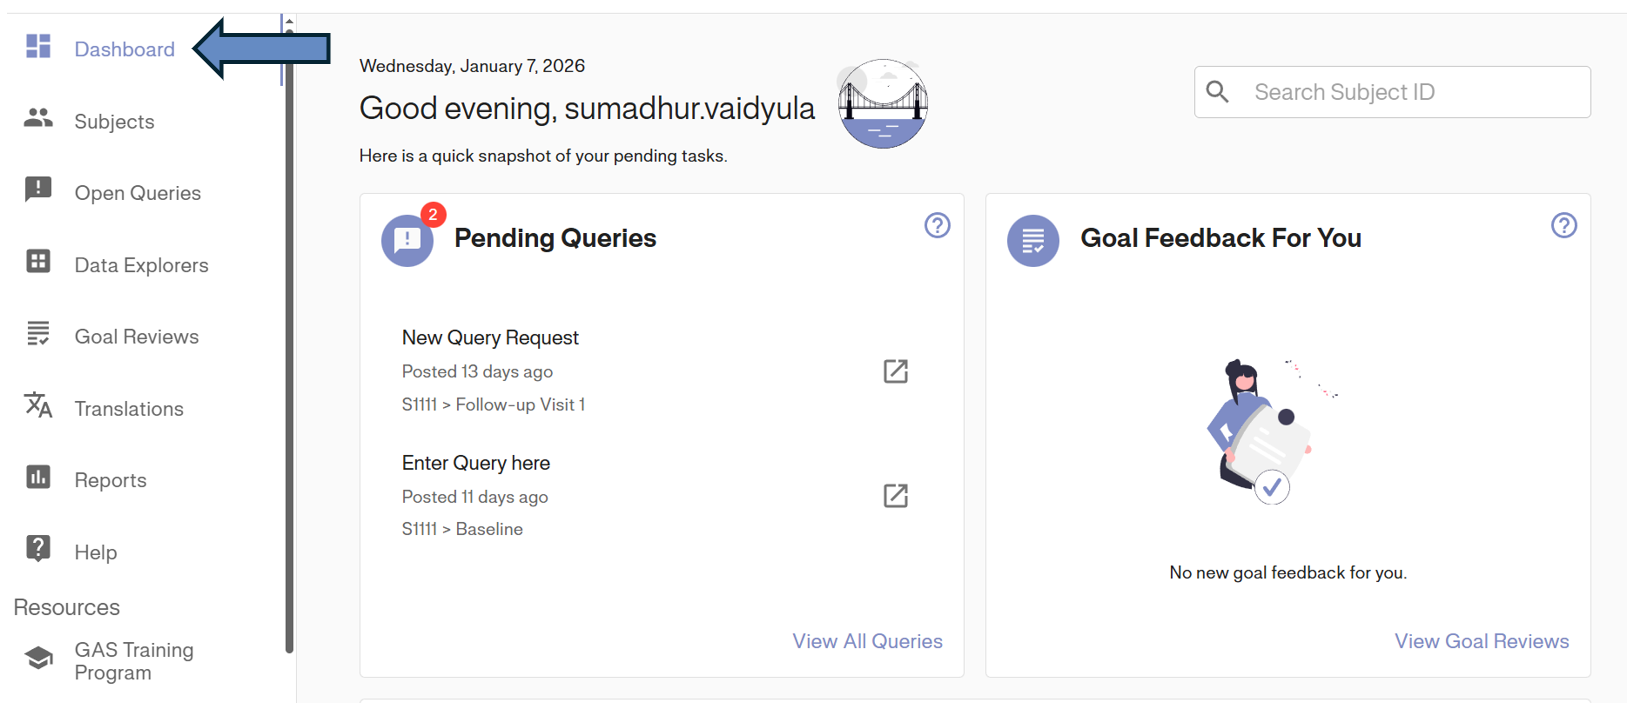This screenshot has height=709, width=1635.
Task: Click the Subjects people icon
Action: click(x=38, y=118)
